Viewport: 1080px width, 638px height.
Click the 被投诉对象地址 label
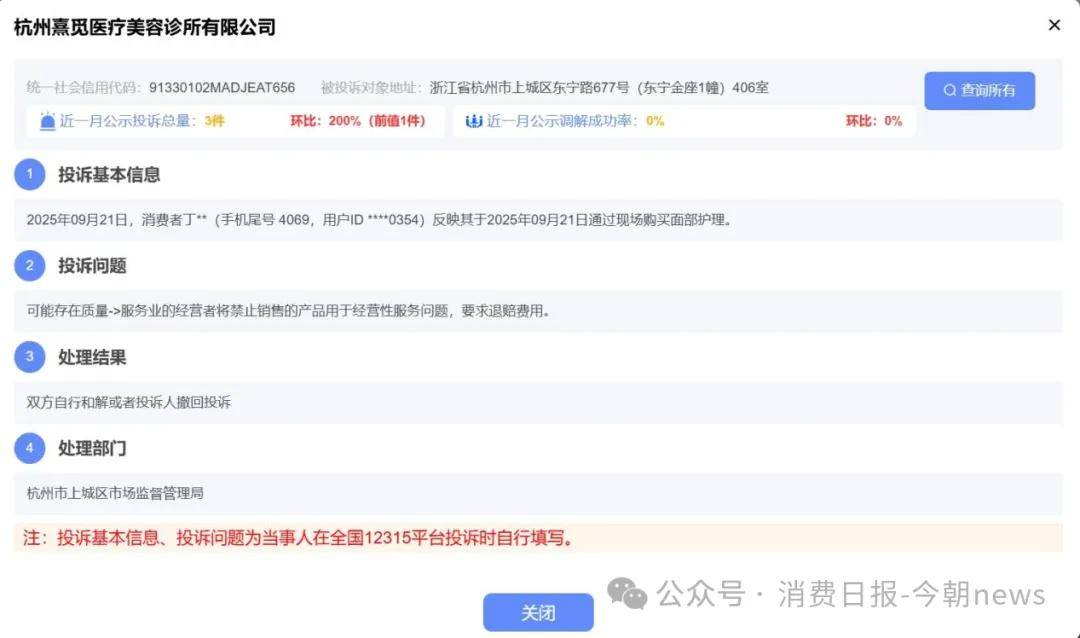point(371,88)
